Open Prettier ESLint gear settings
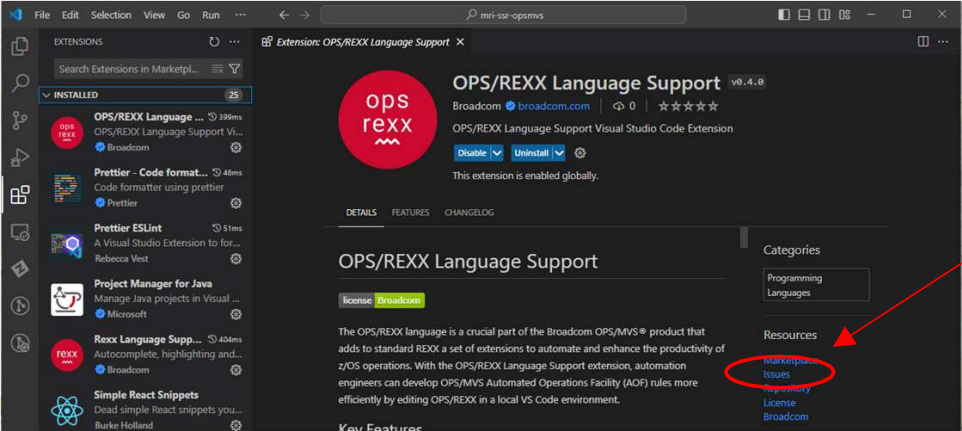 point(236,259)
